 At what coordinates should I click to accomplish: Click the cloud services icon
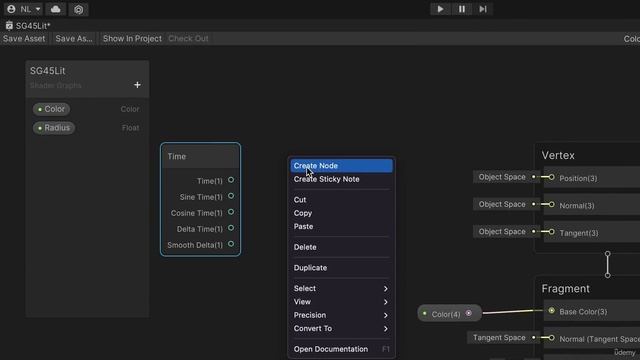click(x=56, y=9)
